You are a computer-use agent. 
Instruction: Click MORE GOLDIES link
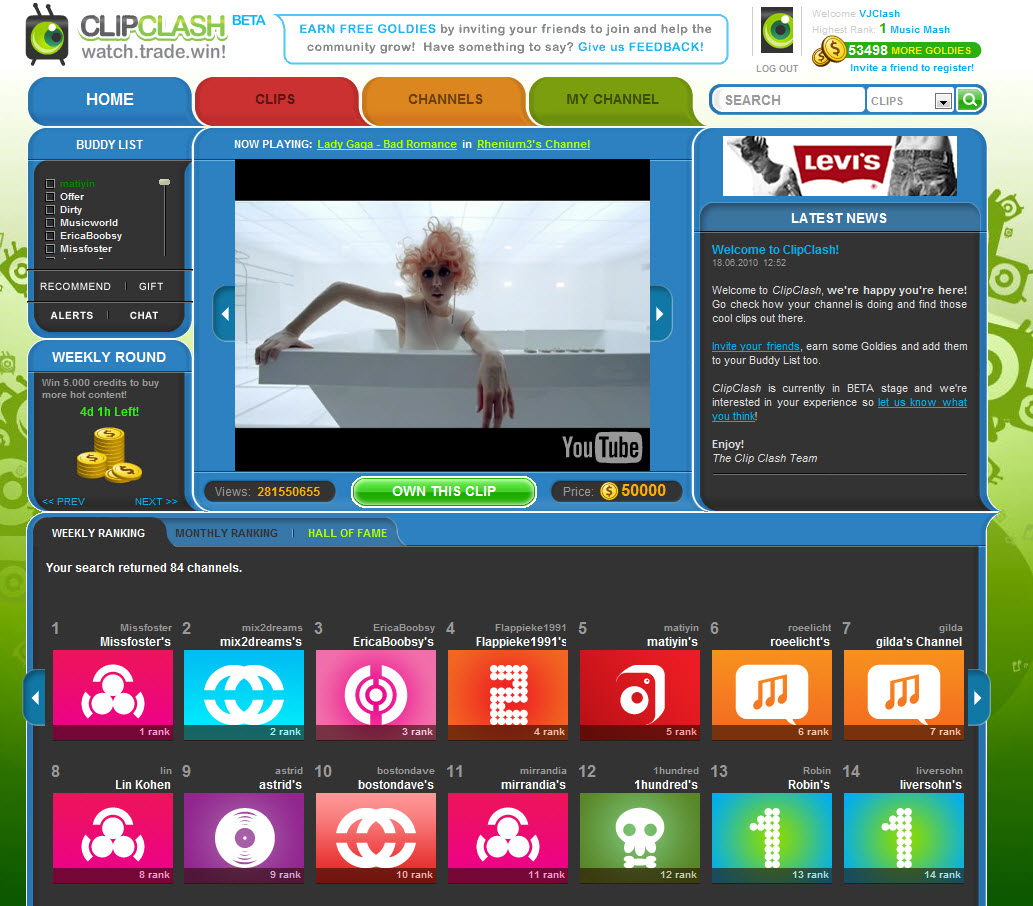coord(930,51)
